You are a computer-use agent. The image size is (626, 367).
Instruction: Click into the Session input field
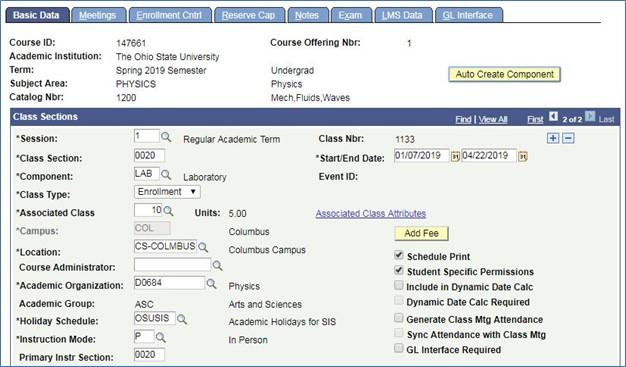(147, 136)
